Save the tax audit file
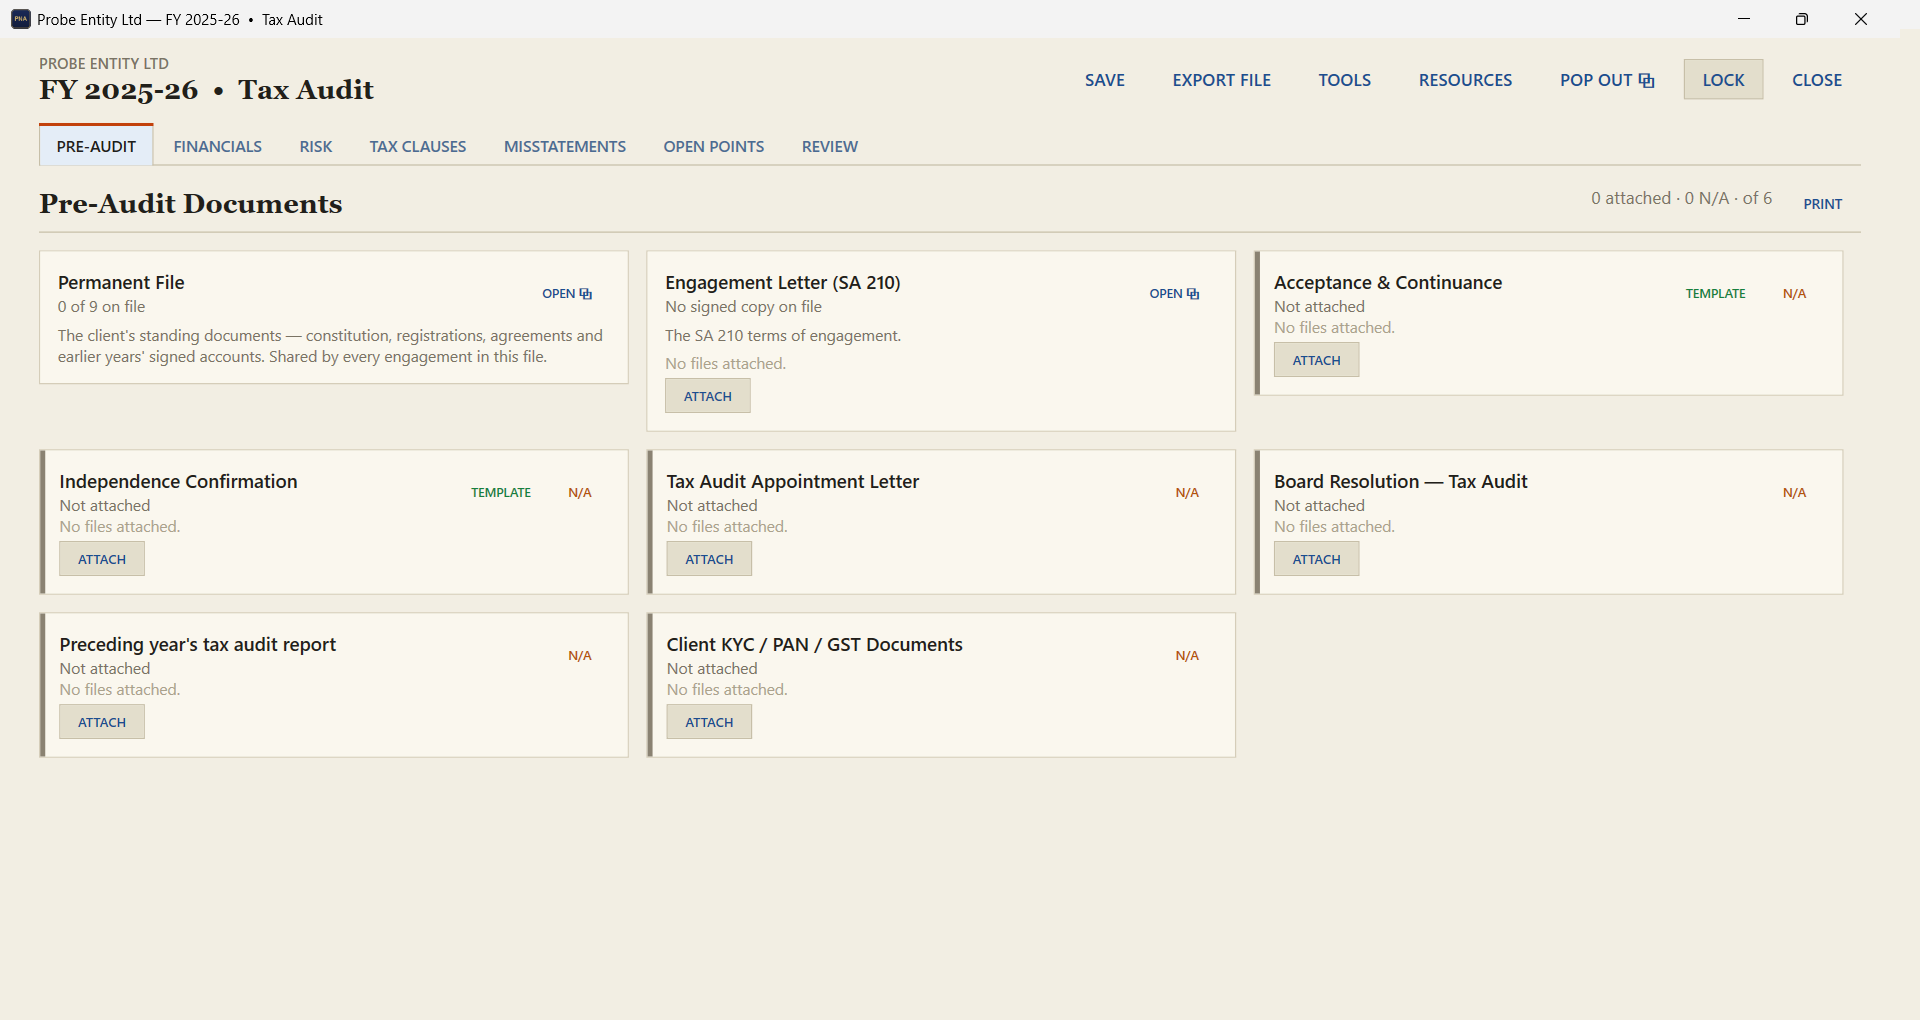Viewport: 1920px width, 1020px height. 1105,80
